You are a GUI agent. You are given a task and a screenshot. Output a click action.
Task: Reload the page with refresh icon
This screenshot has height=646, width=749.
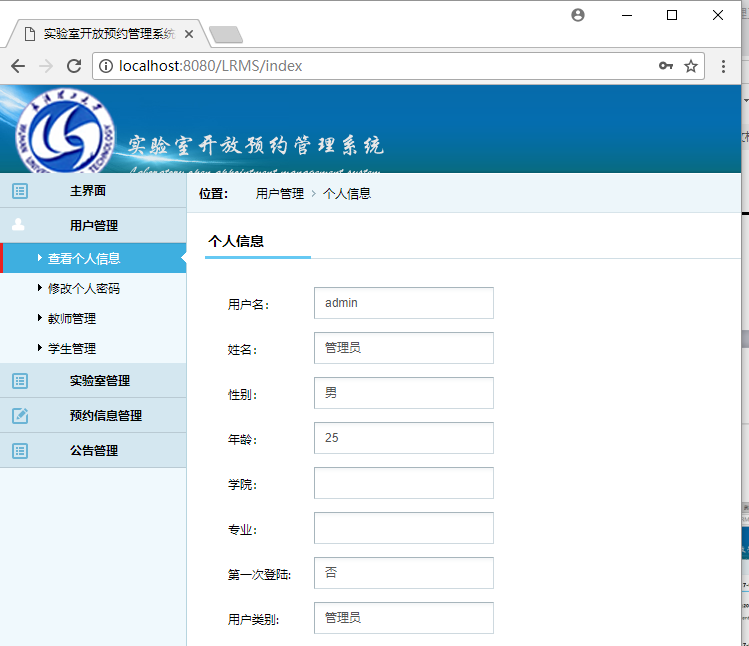[74, 66]
